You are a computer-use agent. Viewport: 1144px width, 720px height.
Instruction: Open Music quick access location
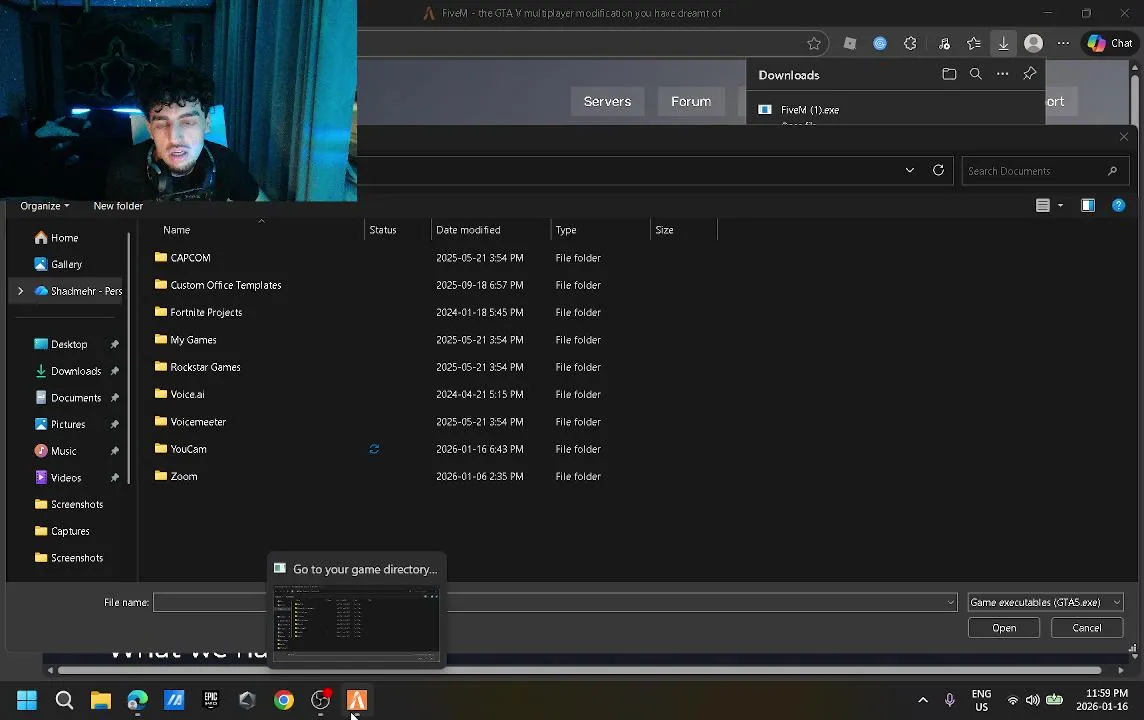55,451
